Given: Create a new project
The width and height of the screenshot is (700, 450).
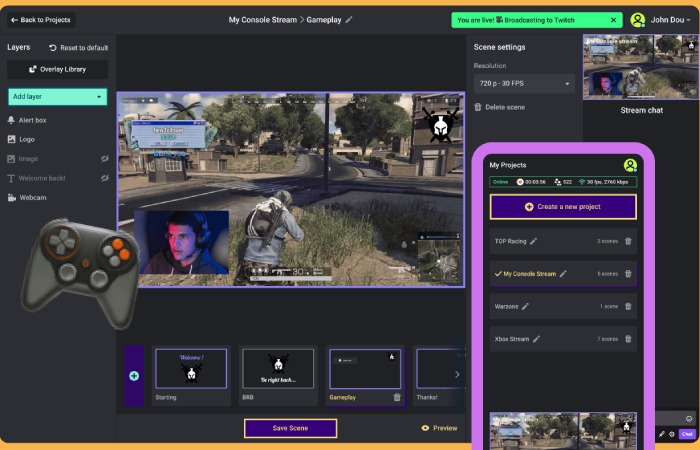Looking at the screenshot, I should coord(563,207).
